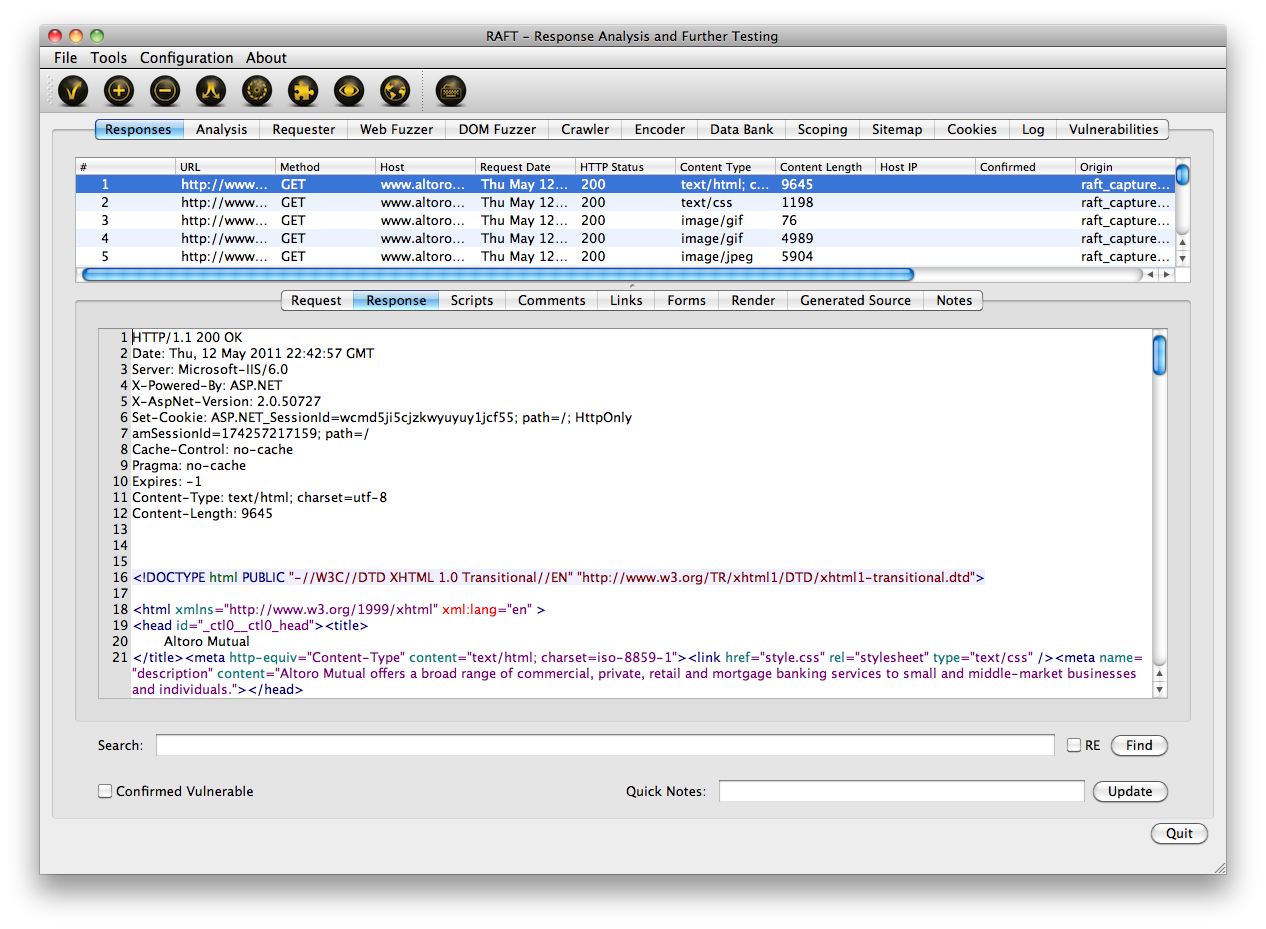
Task: Select row 3 with content length 76
Action: click(x=625, y=220)
